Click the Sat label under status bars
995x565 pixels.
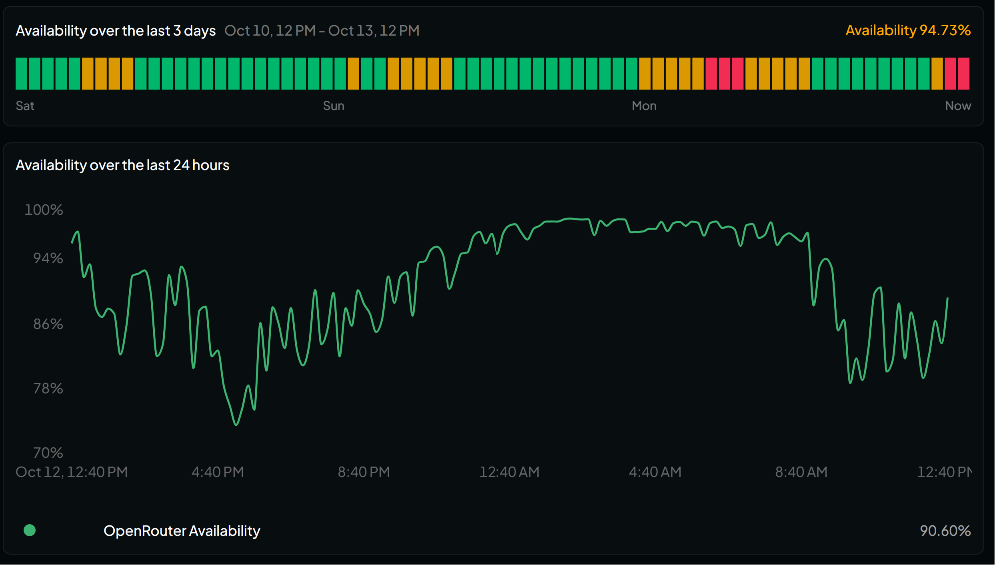click(x=25, y=106)
